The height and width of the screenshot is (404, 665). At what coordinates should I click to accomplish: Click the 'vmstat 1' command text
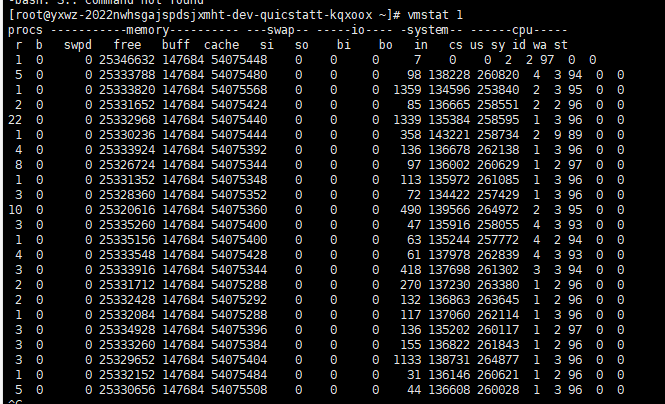tap(435, 15)
